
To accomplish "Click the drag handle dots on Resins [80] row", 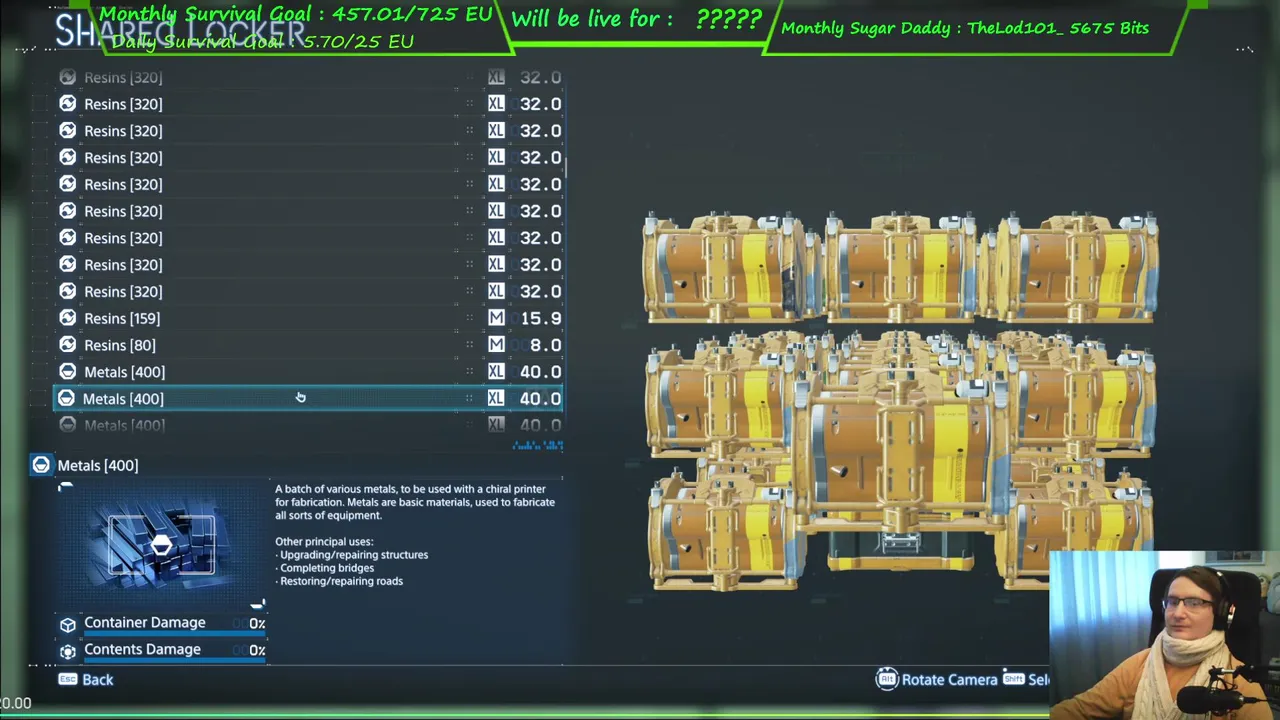I will pos(469,345).
